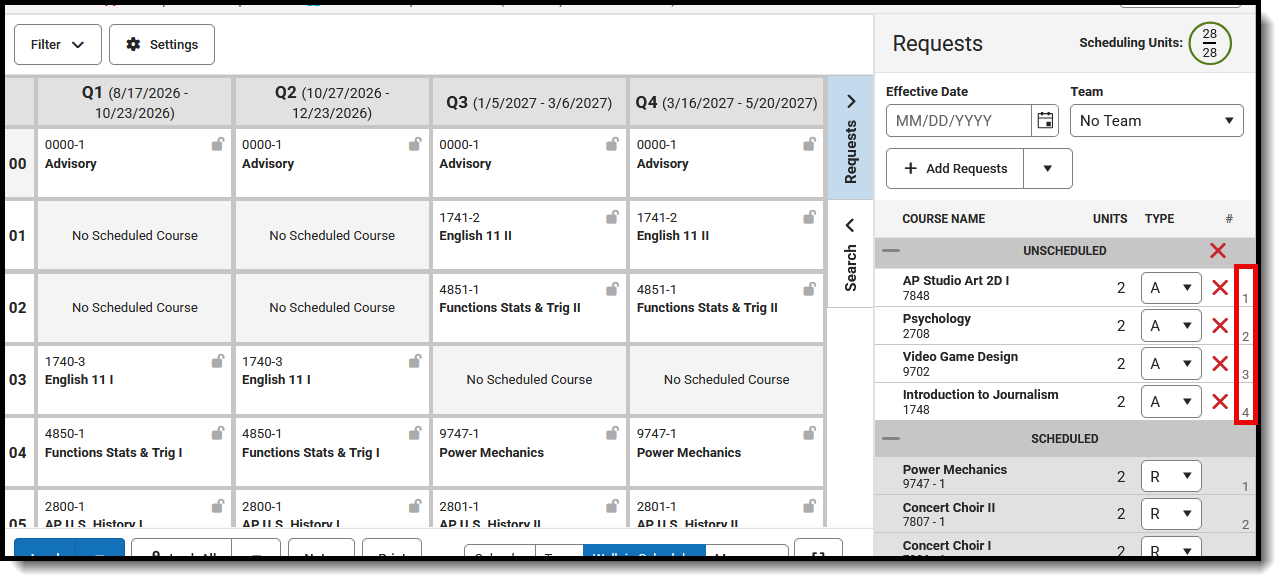Click the Q1 column header

(135, 102)
